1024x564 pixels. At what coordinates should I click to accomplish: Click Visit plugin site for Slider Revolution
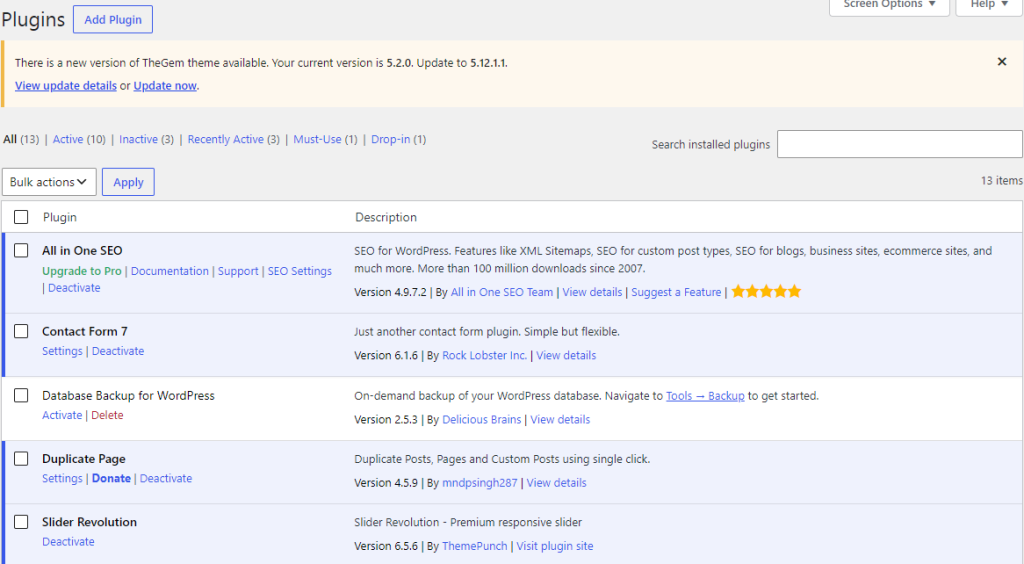coord(554,546)
